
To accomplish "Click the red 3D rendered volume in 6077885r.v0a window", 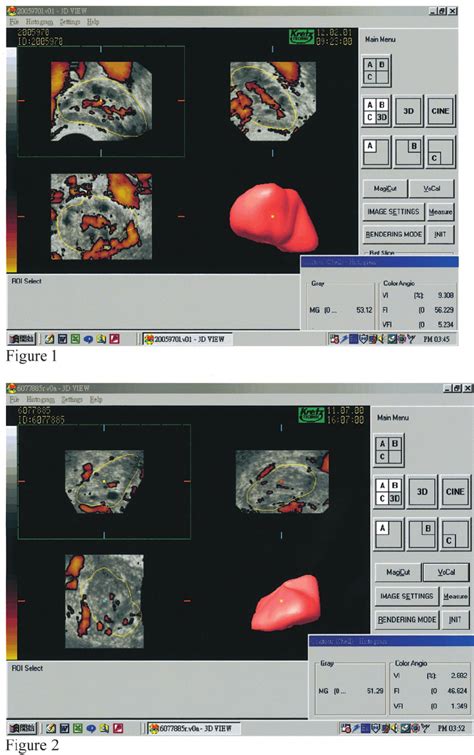I will click(x=286, y=603).
